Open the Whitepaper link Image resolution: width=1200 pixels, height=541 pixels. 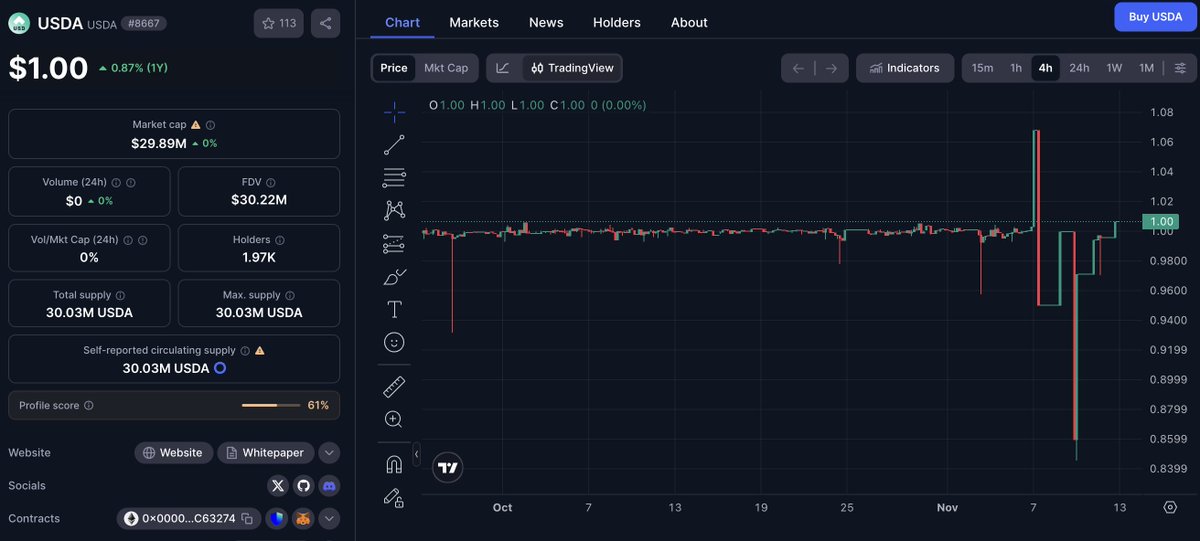tap(265, 453)
